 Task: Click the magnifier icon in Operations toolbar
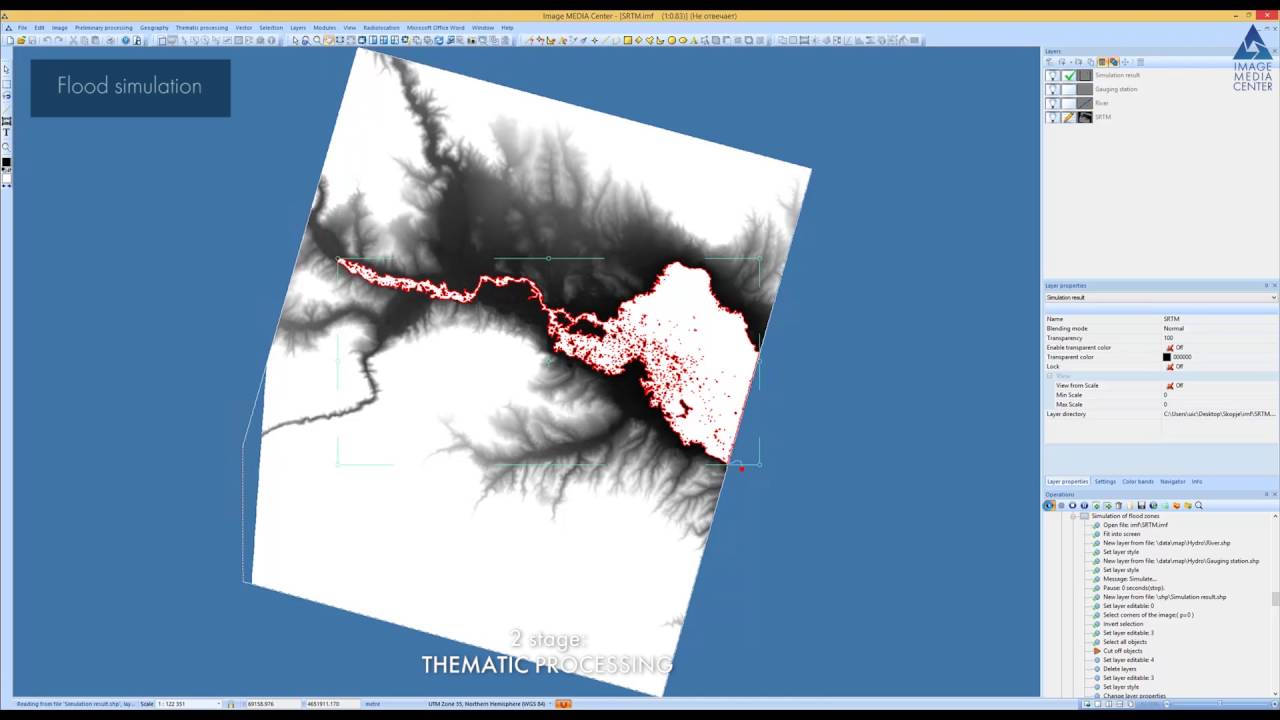coord(1199,506)
